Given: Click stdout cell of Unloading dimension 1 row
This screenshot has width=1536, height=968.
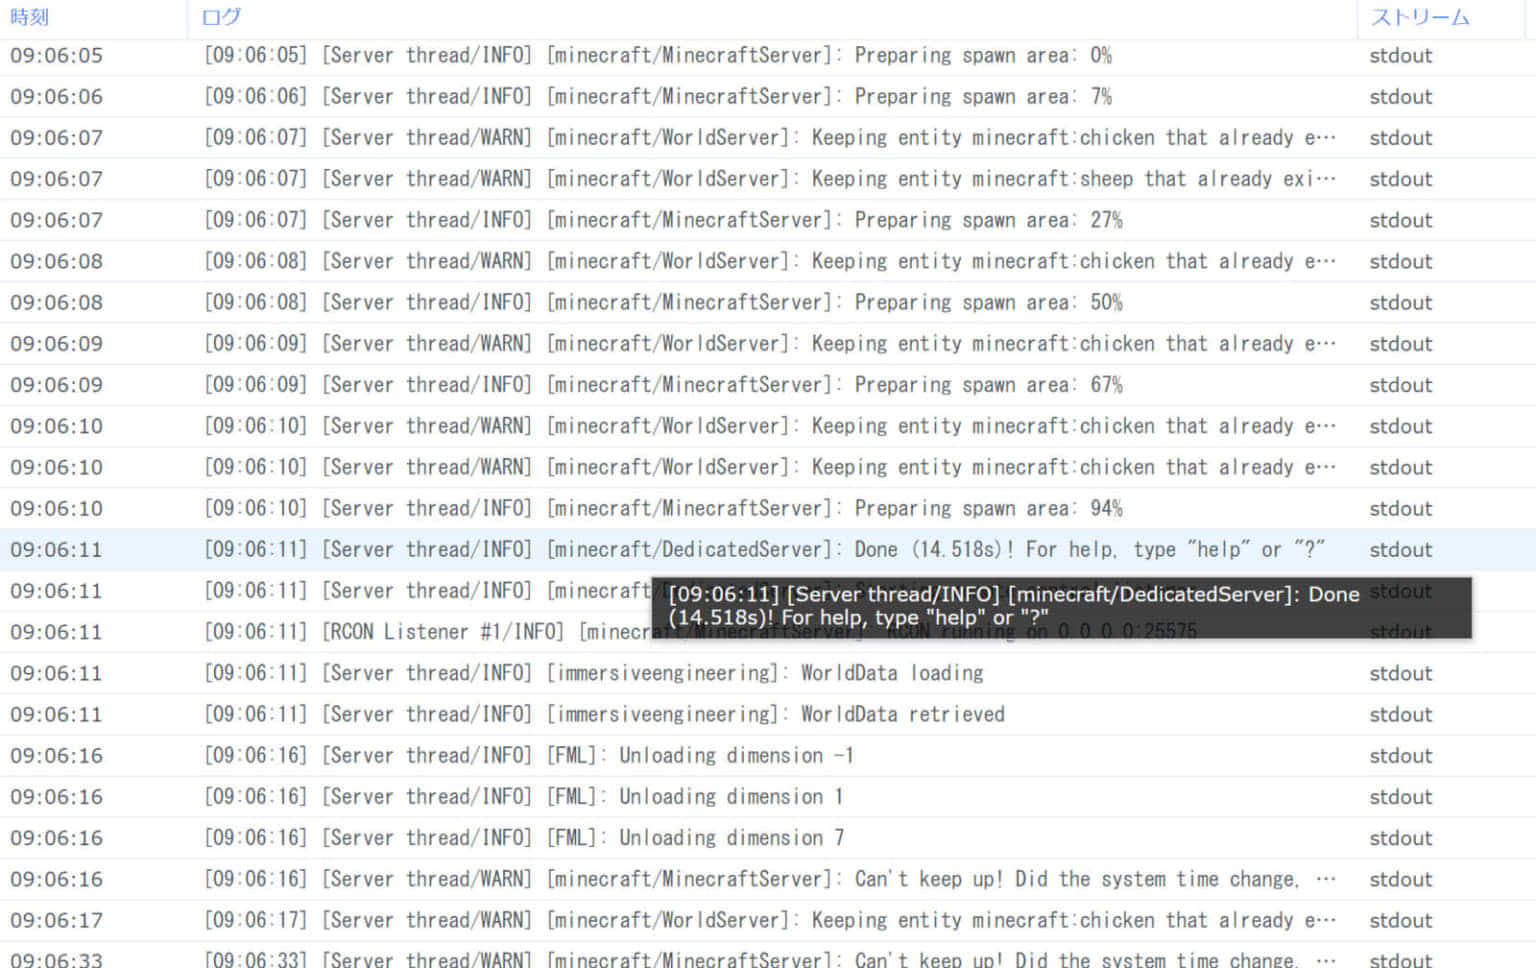Looking at the screenshot, I should (1400, 797).
